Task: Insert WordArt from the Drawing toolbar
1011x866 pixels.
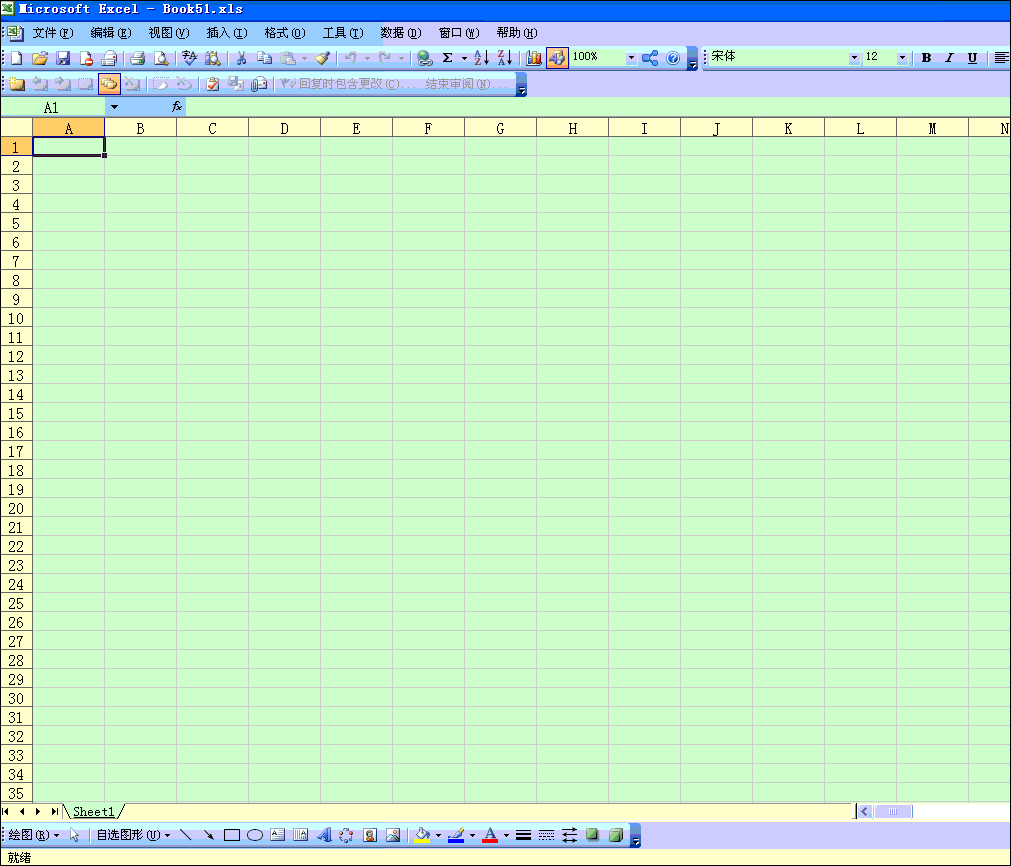Action: (322, 834)
